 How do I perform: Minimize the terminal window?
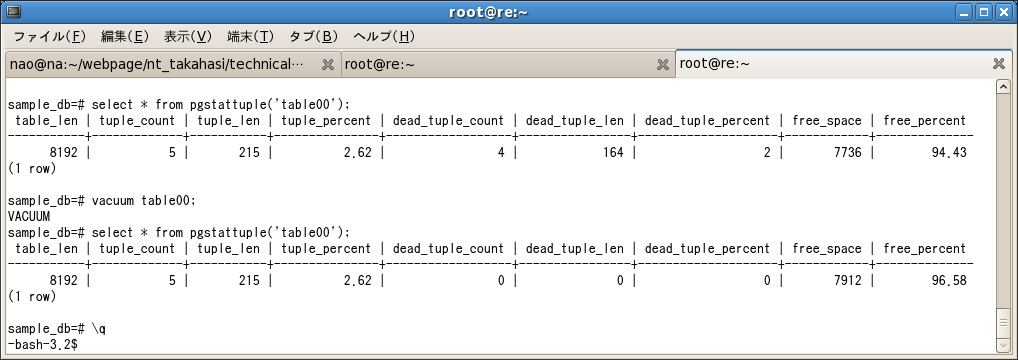click(x=965, y=12)
